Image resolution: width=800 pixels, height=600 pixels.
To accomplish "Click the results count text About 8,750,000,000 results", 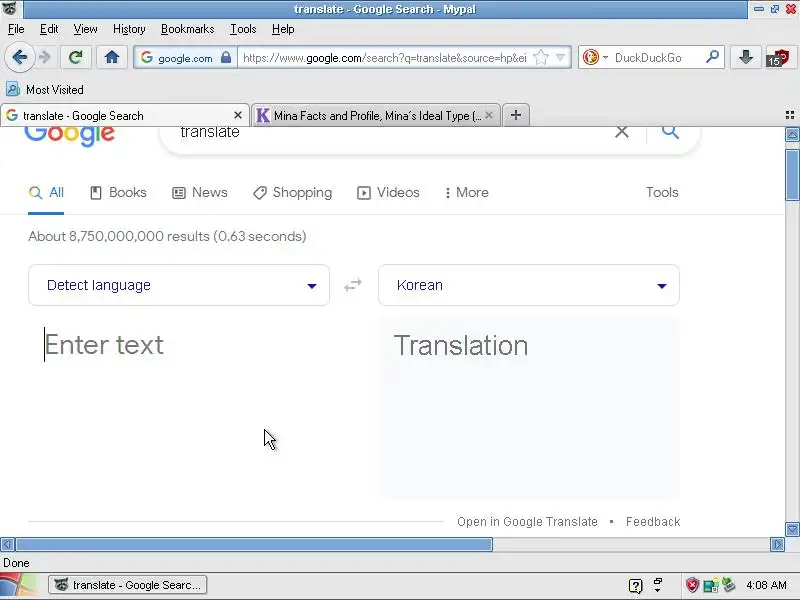I will click(167, 236).
